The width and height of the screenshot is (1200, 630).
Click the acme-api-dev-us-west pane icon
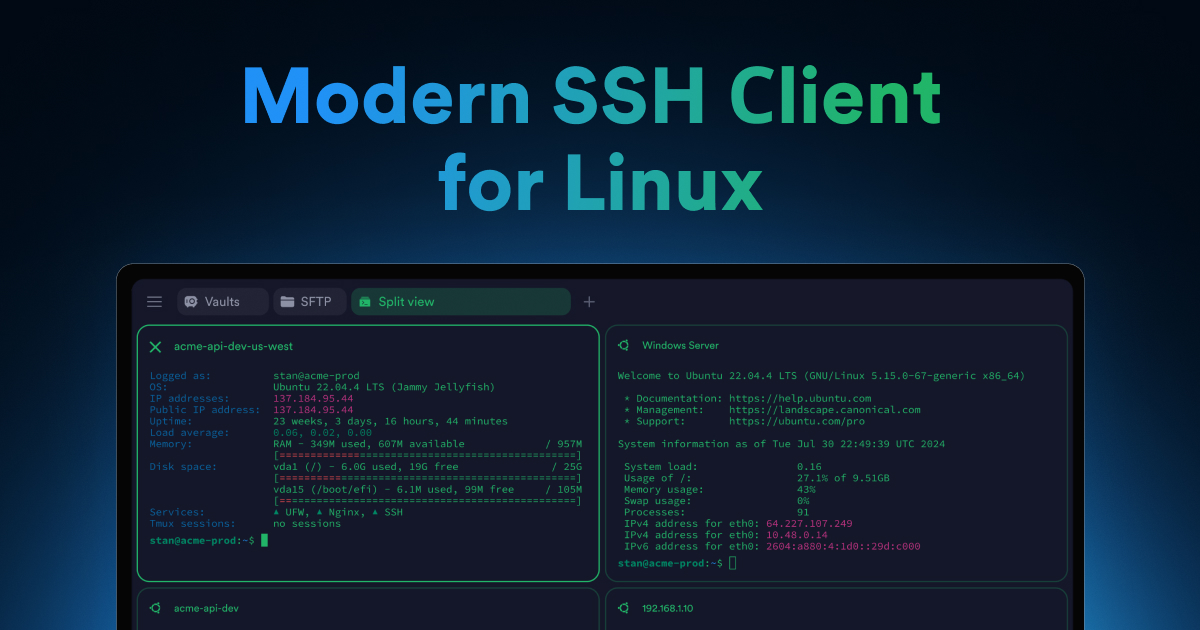coord(155,346)
